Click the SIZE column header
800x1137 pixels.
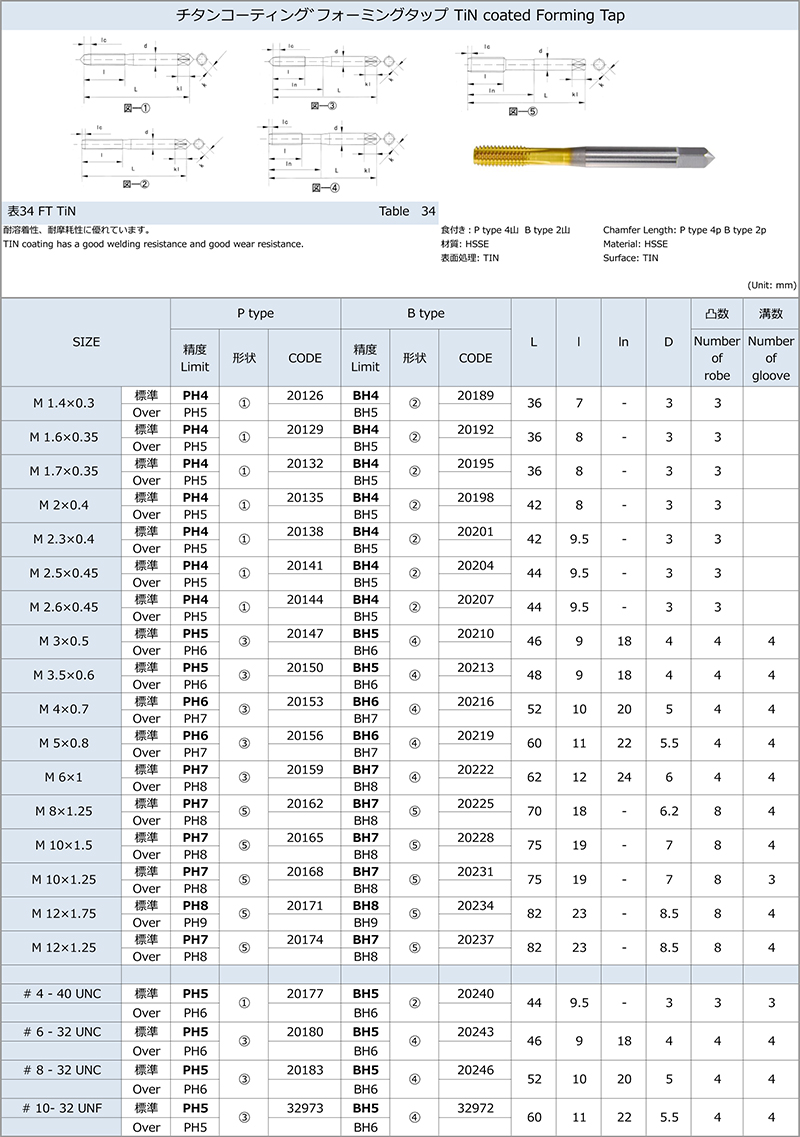(86, 341)
